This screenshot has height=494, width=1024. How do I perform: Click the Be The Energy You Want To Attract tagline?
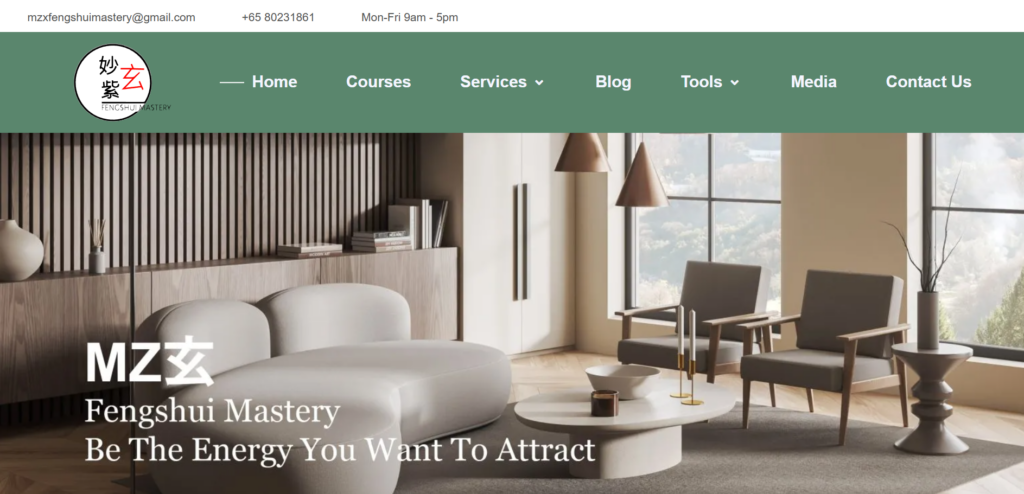[x=340, y=450]
